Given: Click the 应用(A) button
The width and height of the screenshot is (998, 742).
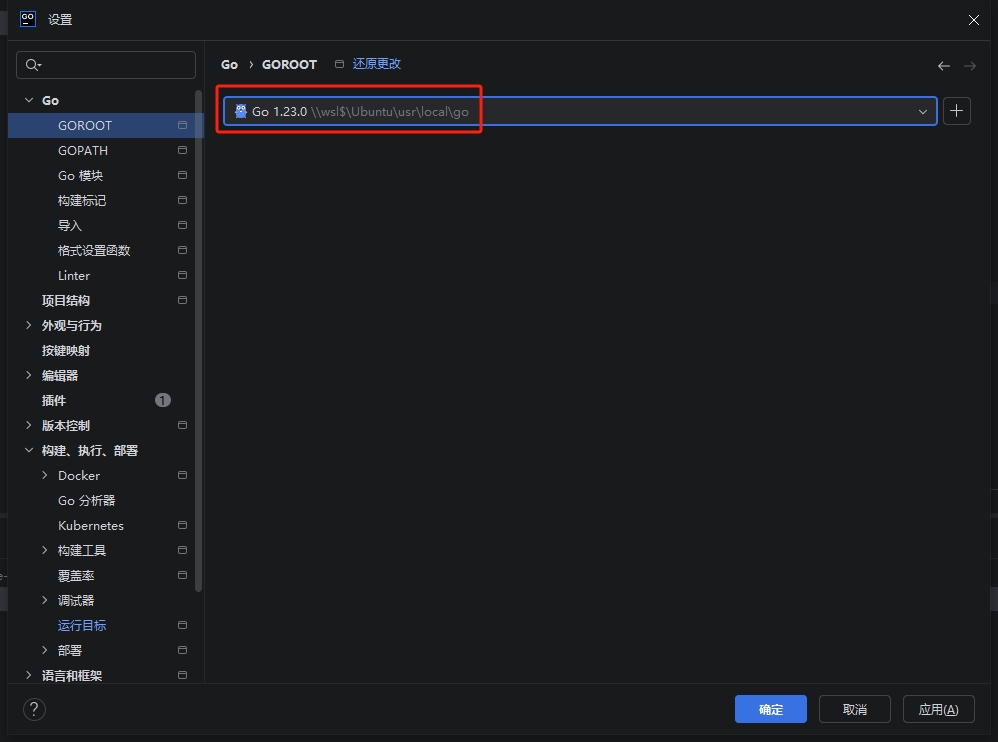Looking at the screenshot, I should click(x=939, y=709).
